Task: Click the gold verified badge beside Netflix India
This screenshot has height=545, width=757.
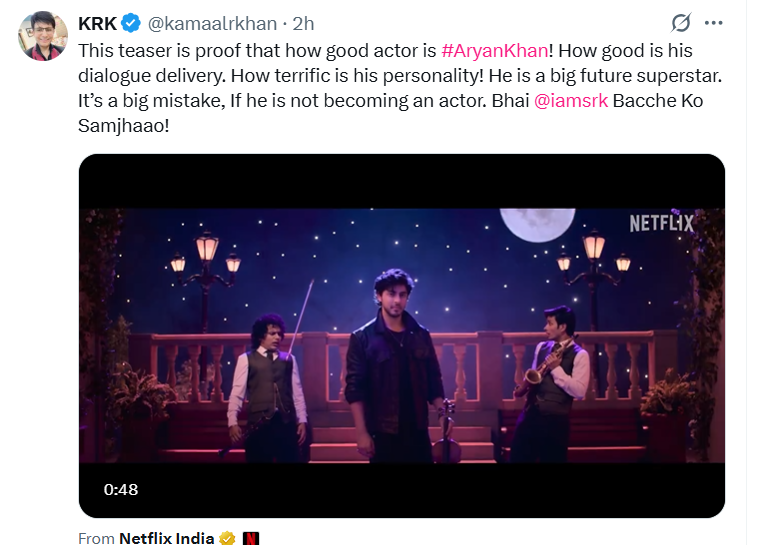Action: [x=227, y=538]
